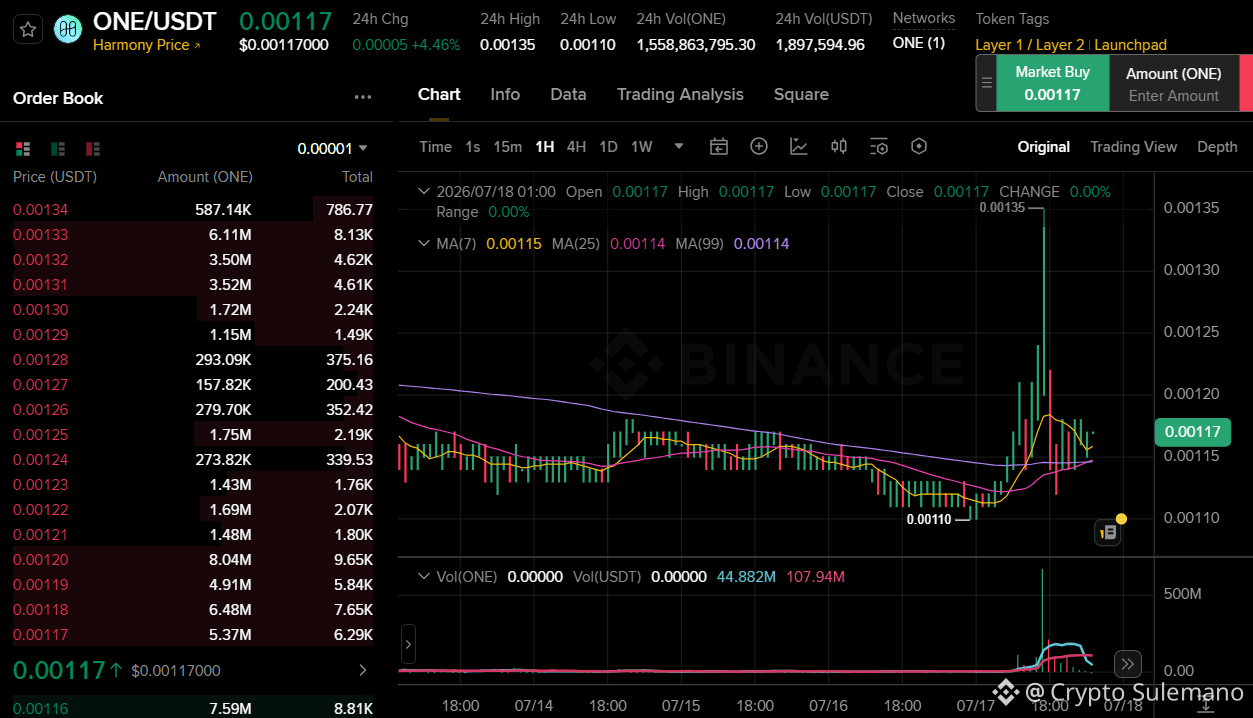Click the 0.00130 ask price row

193,310
